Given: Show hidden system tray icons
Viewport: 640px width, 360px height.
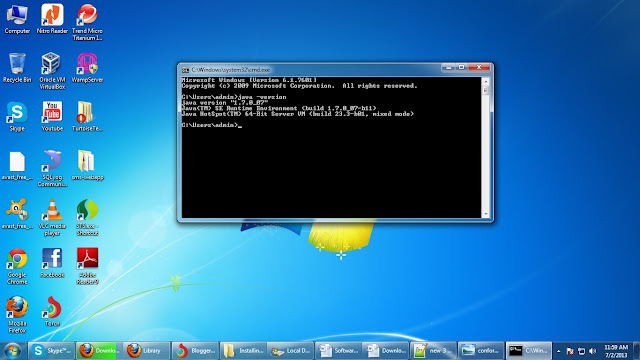Looking at the screenshot, I should 559,351.
